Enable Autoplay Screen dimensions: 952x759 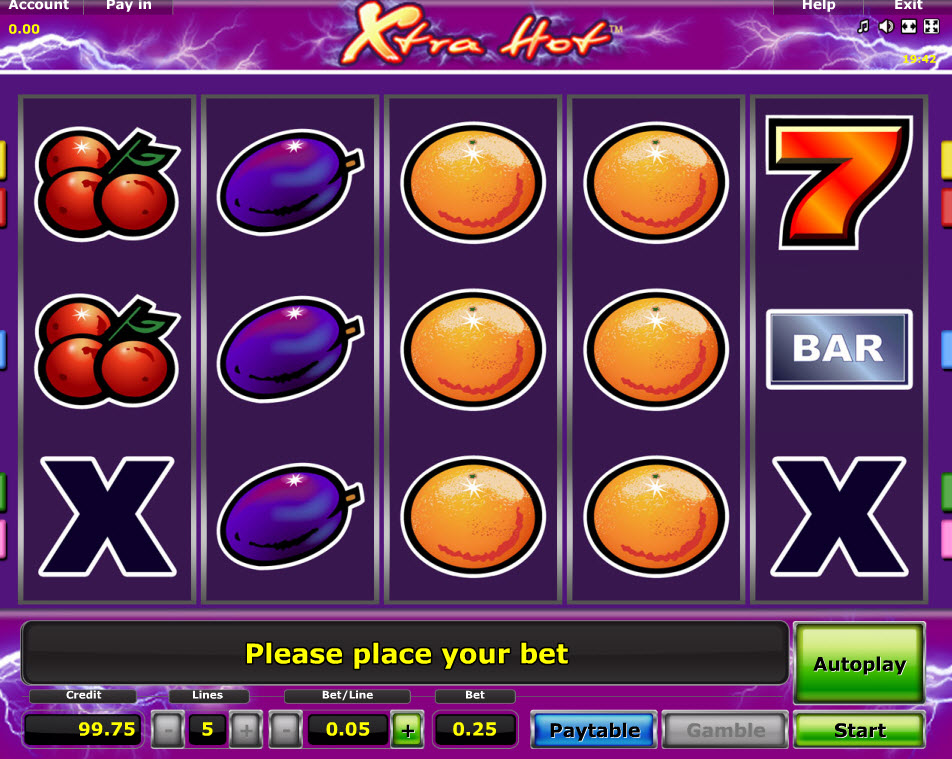[860, 664]
